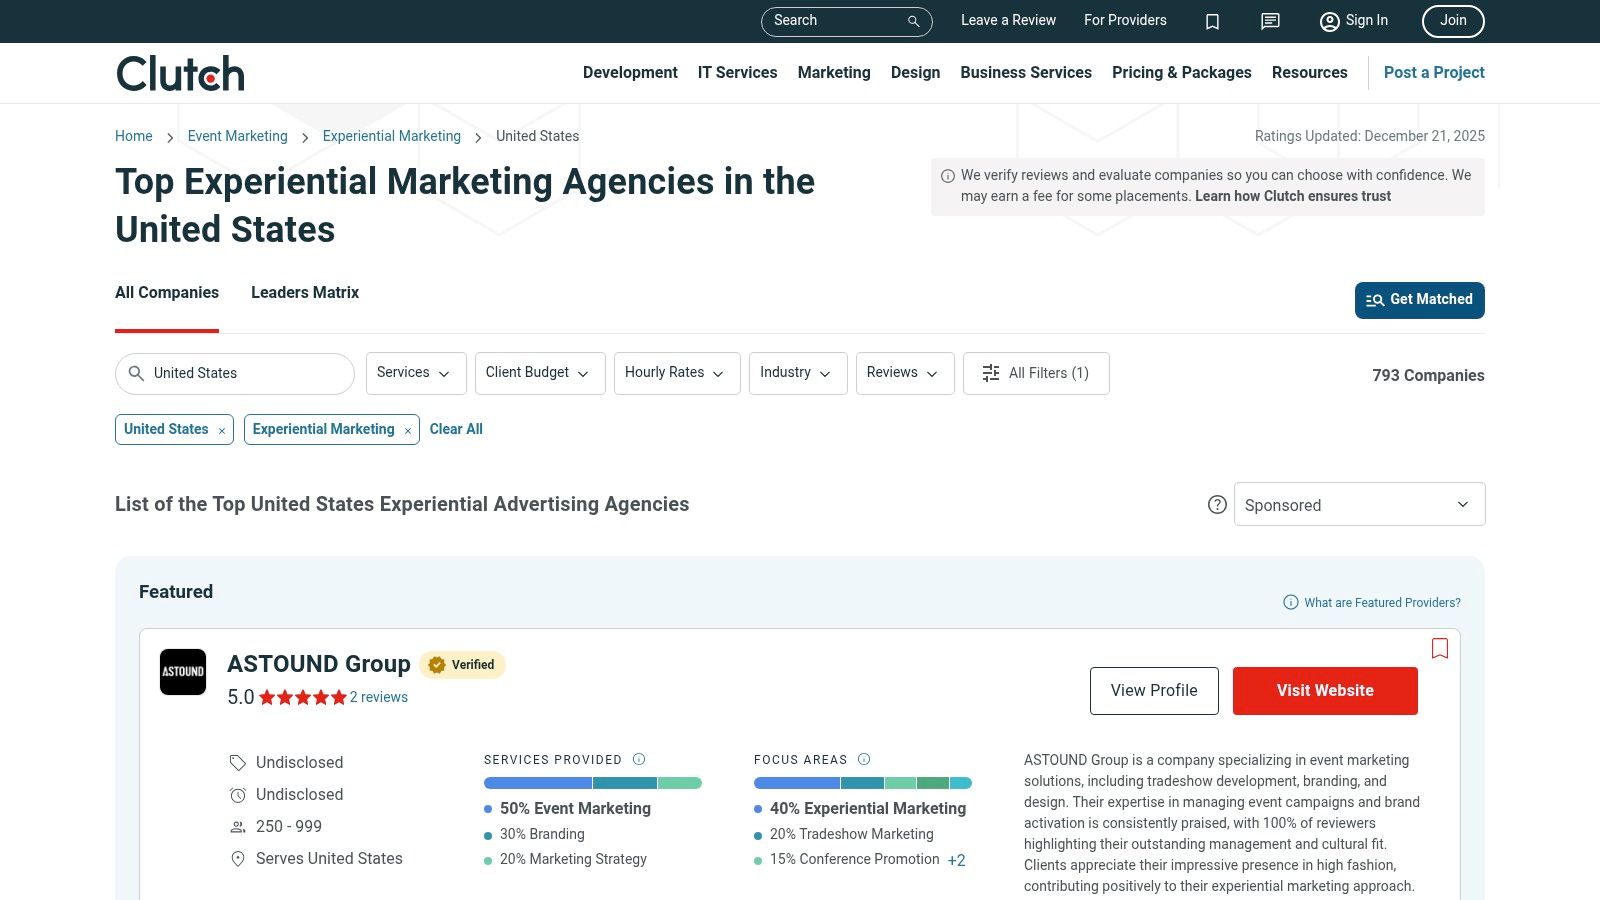Remove the United States filter chip
The image size is (1600, 900).
click(x=221, y=430)
